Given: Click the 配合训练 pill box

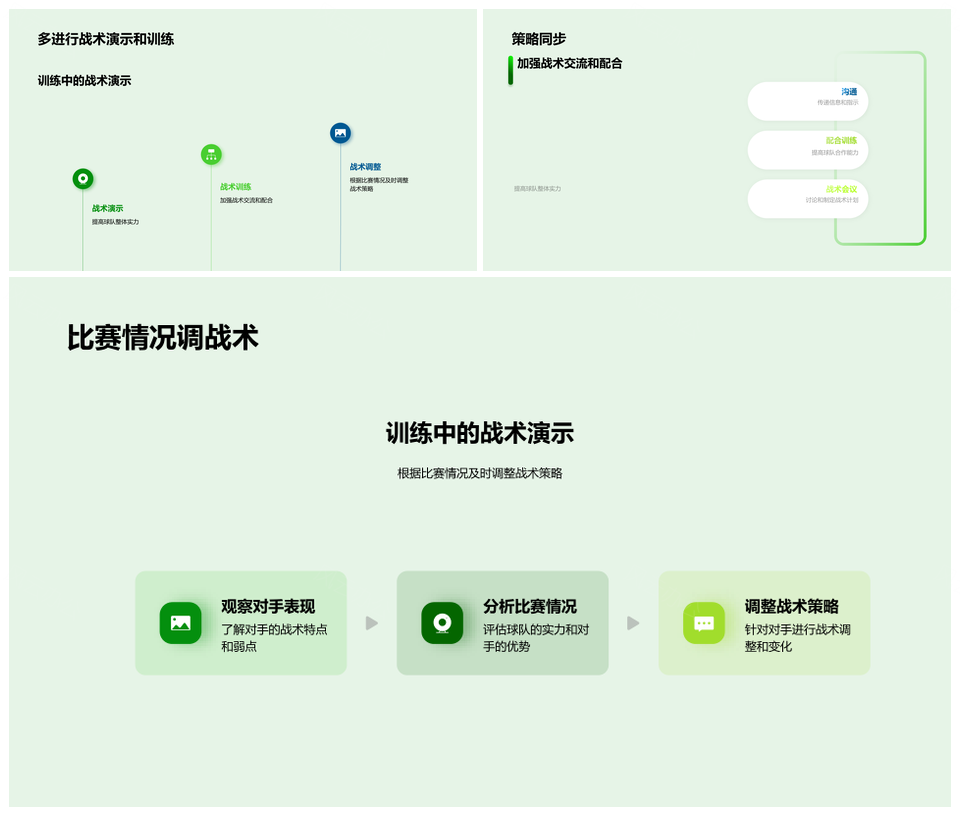Looking at the screenshot, I should [807, 150].
